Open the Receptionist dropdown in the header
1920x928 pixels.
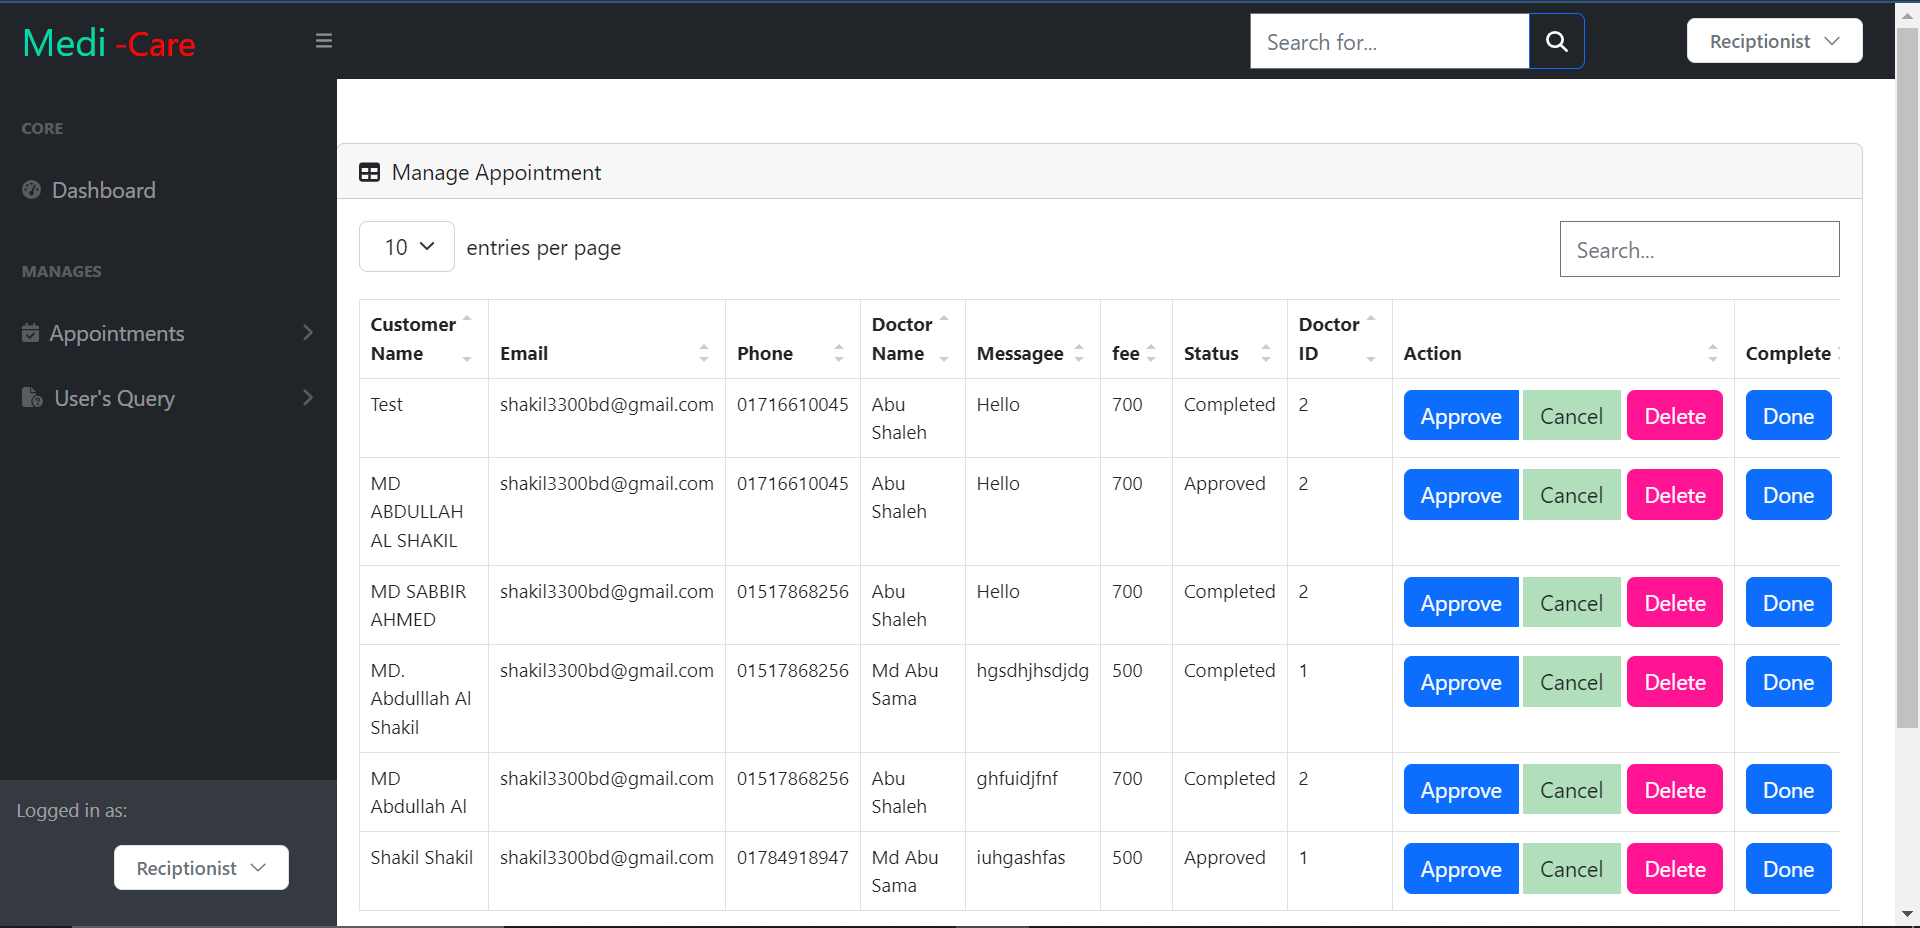[1773, 41]
